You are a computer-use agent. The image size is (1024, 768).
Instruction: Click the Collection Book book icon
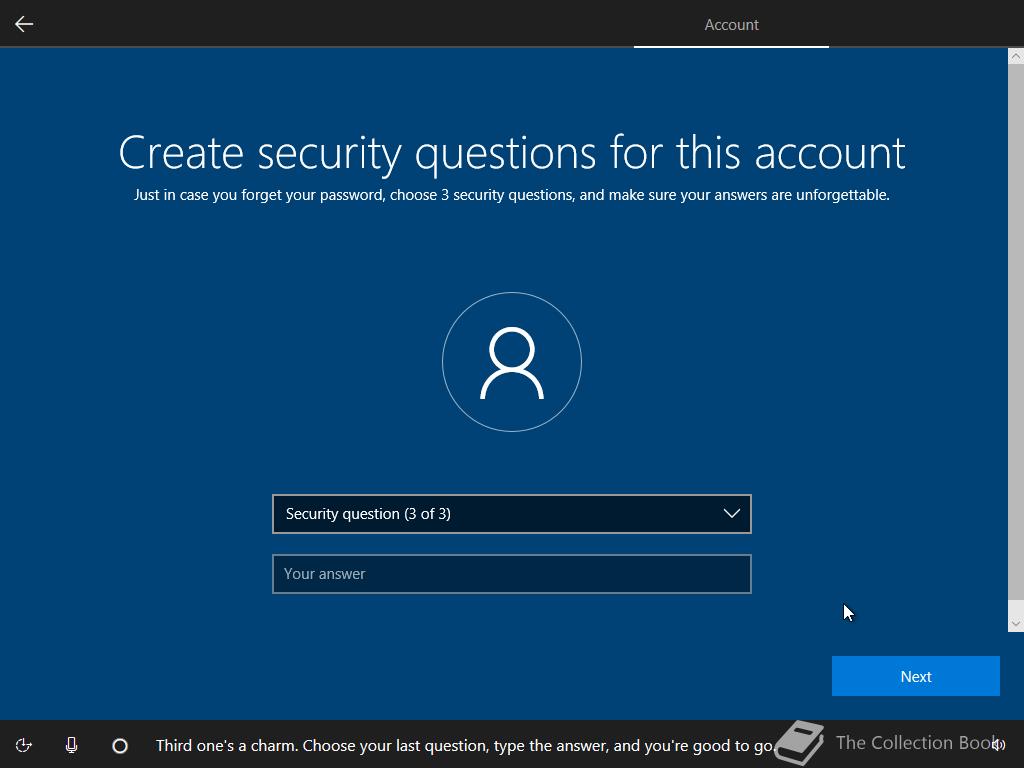pyautogui.click(x=800, y=743)
